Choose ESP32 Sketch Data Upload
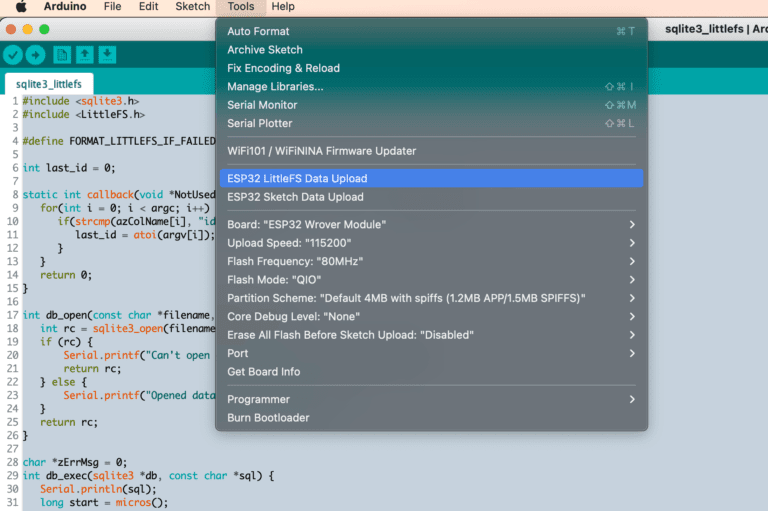 click(295, 197)
